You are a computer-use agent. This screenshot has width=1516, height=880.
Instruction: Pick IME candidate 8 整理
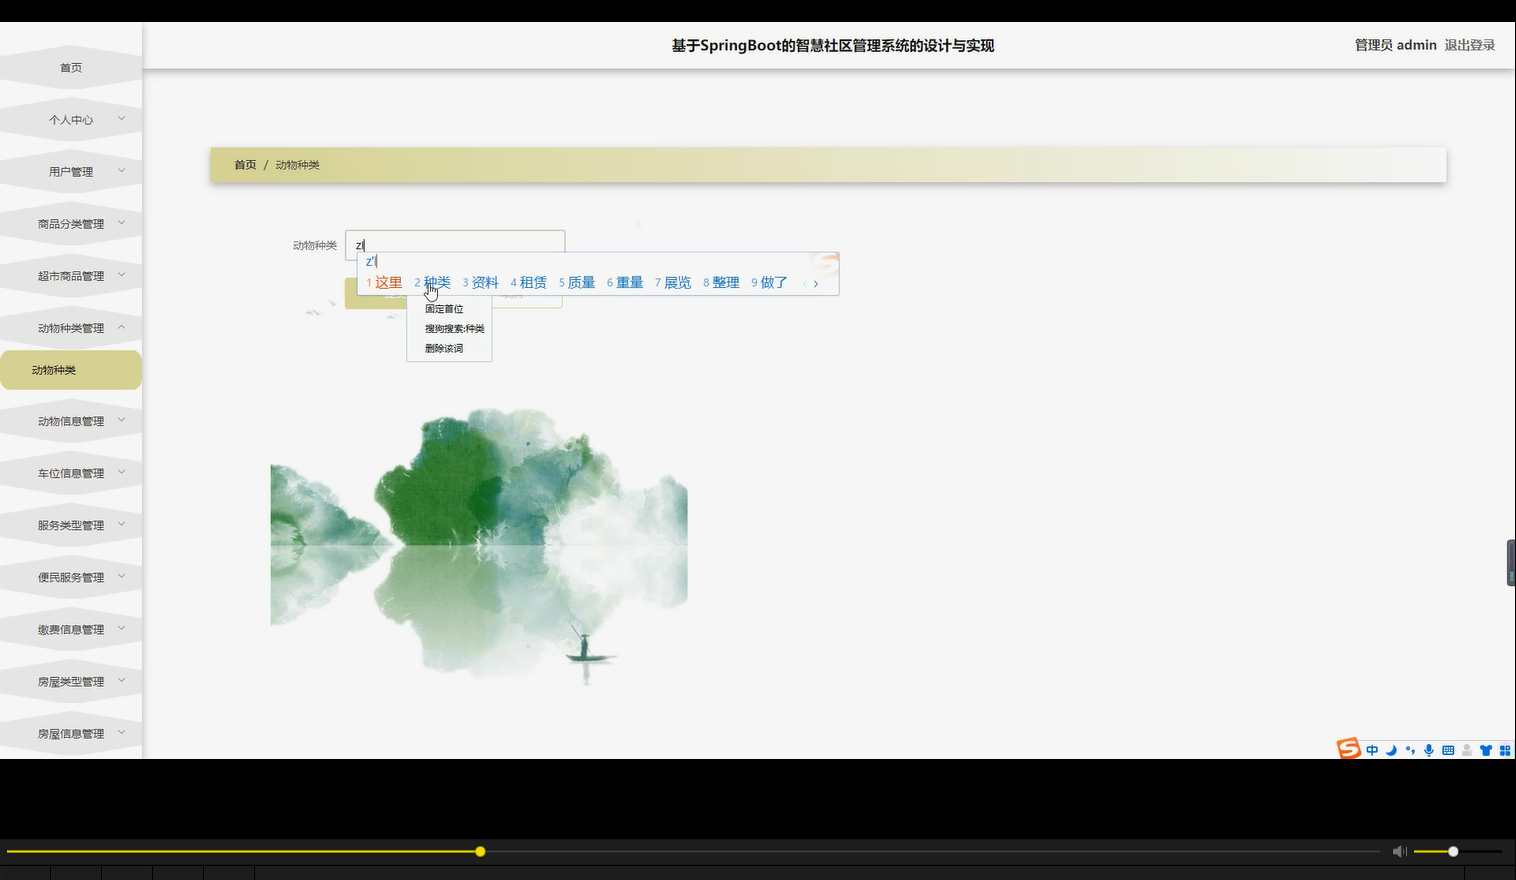click(x=721, y=283)
